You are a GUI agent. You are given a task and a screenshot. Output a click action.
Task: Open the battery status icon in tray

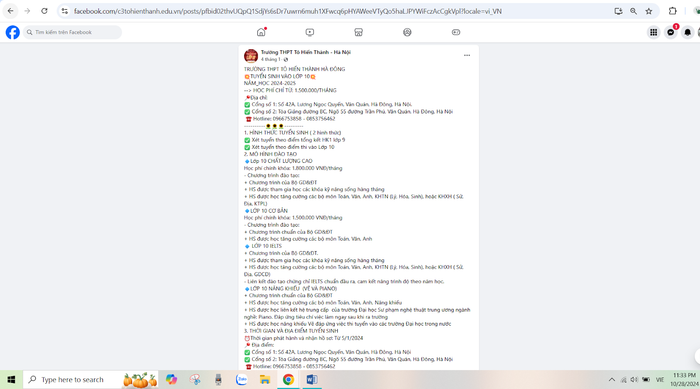click(x=646, y=380)
